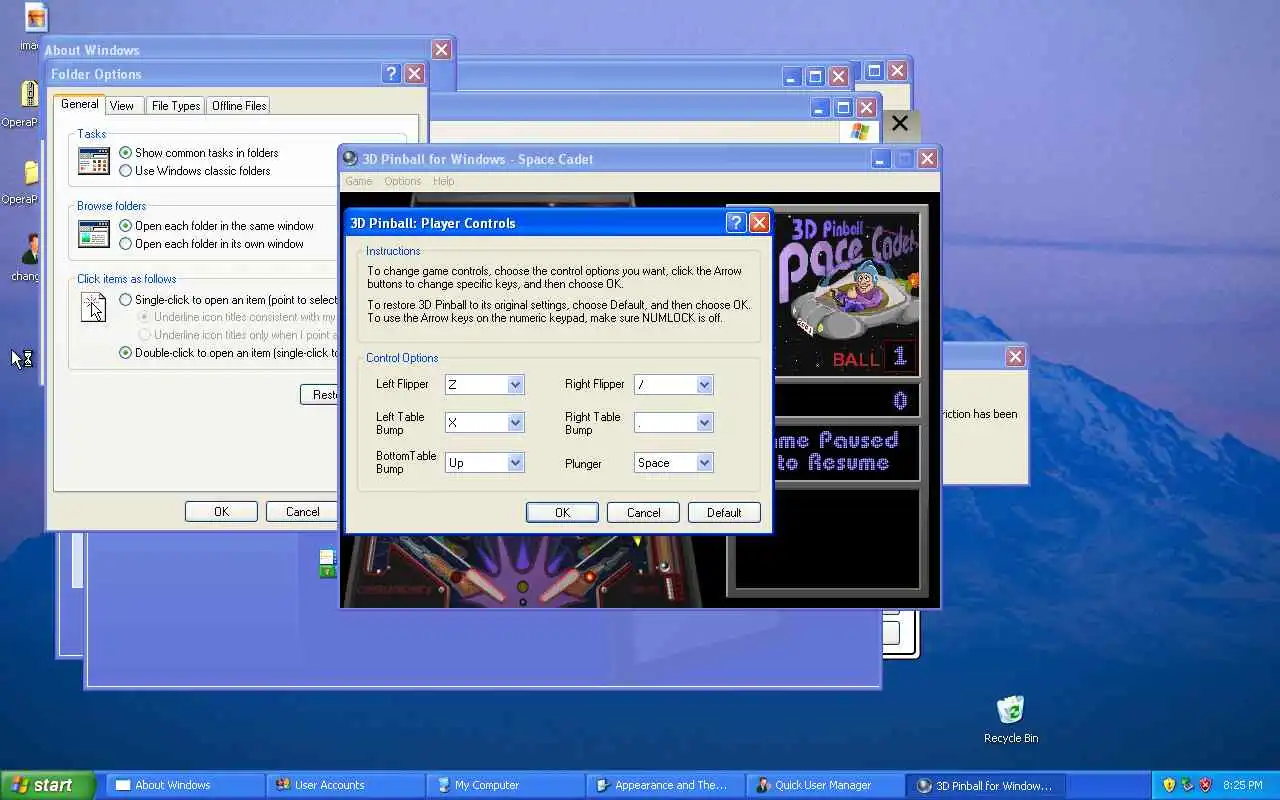
Task: Open the Options menu in 3D Pinball
Action: [403, 181]
